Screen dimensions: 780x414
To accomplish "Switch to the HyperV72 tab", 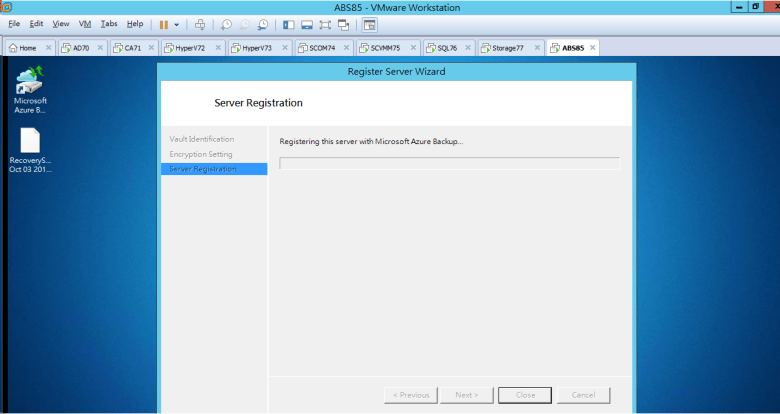I will tap(190, 48).
